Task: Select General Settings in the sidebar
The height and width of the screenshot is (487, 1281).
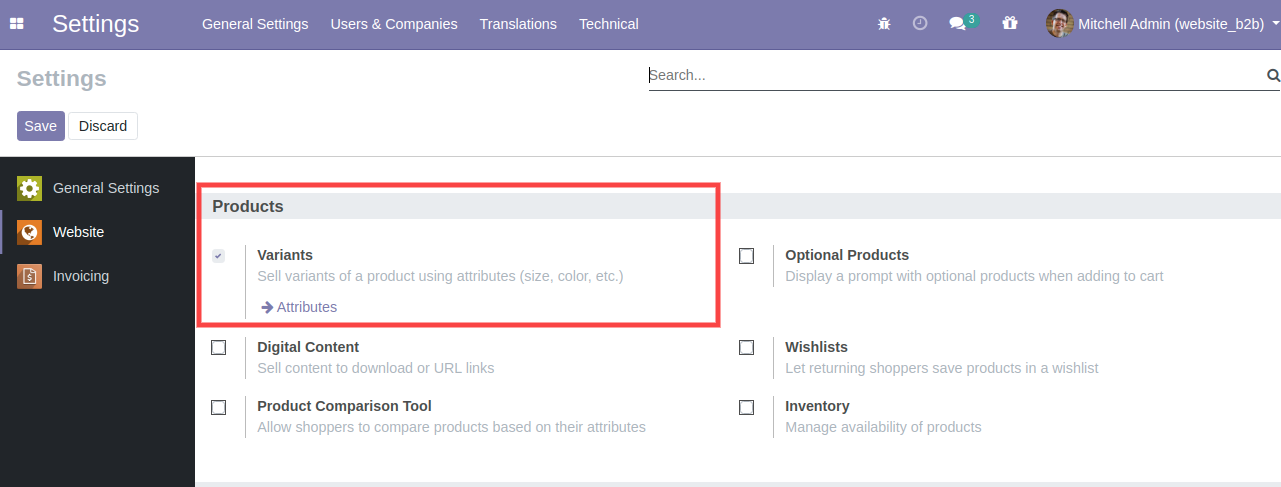Action: click(97, 188)
